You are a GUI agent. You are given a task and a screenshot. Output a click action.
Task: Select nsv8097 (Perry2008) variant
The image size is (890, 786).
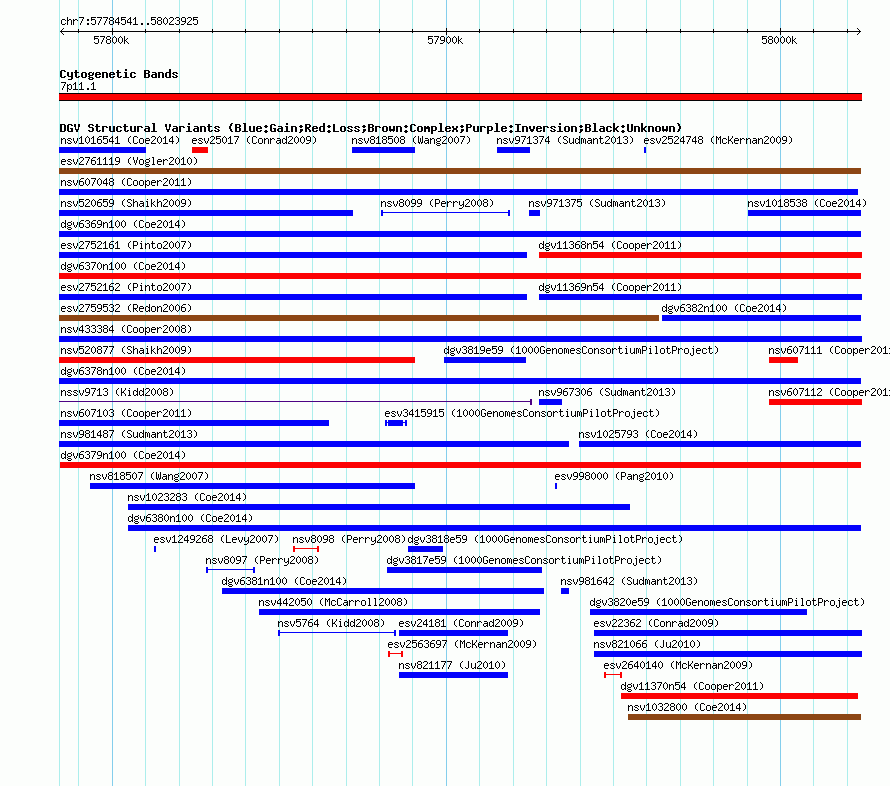coord(230,570)
